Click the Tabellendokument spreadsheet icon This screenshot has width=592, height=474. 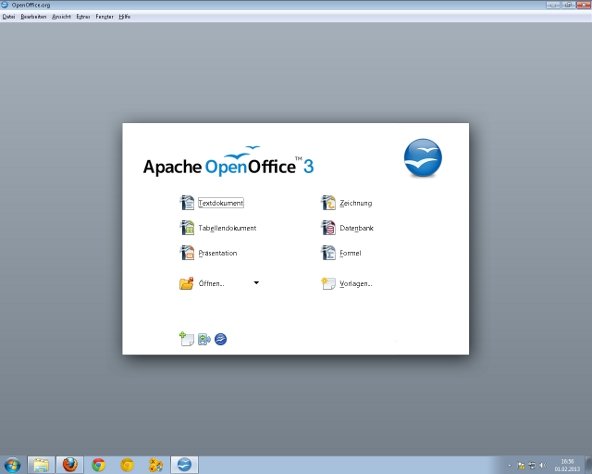[x=187, y=228]
